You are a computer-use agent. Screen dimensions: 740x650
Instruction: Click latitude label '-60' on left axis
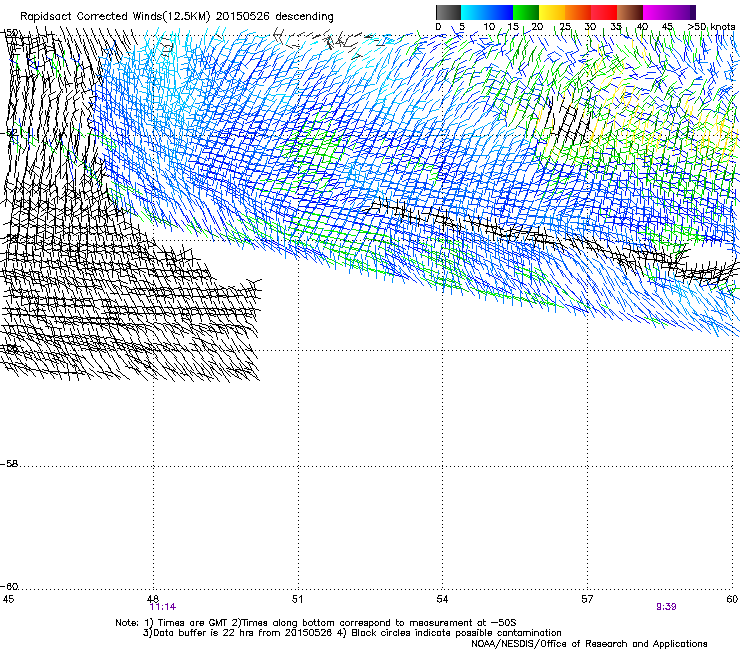pos(9,586)
